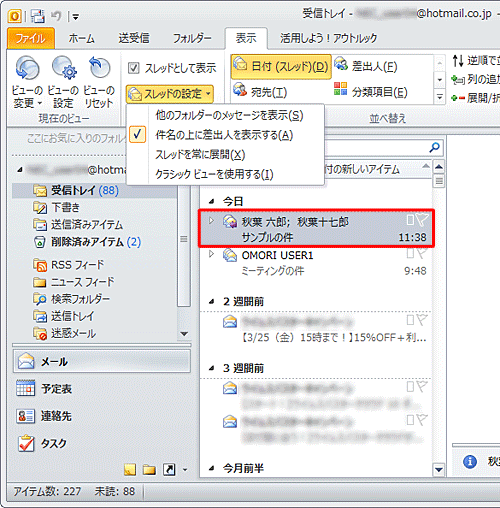The width and height of the screenshot is (500, 508).
Task: Click the search magnifier icon
Action: [435, 147]
